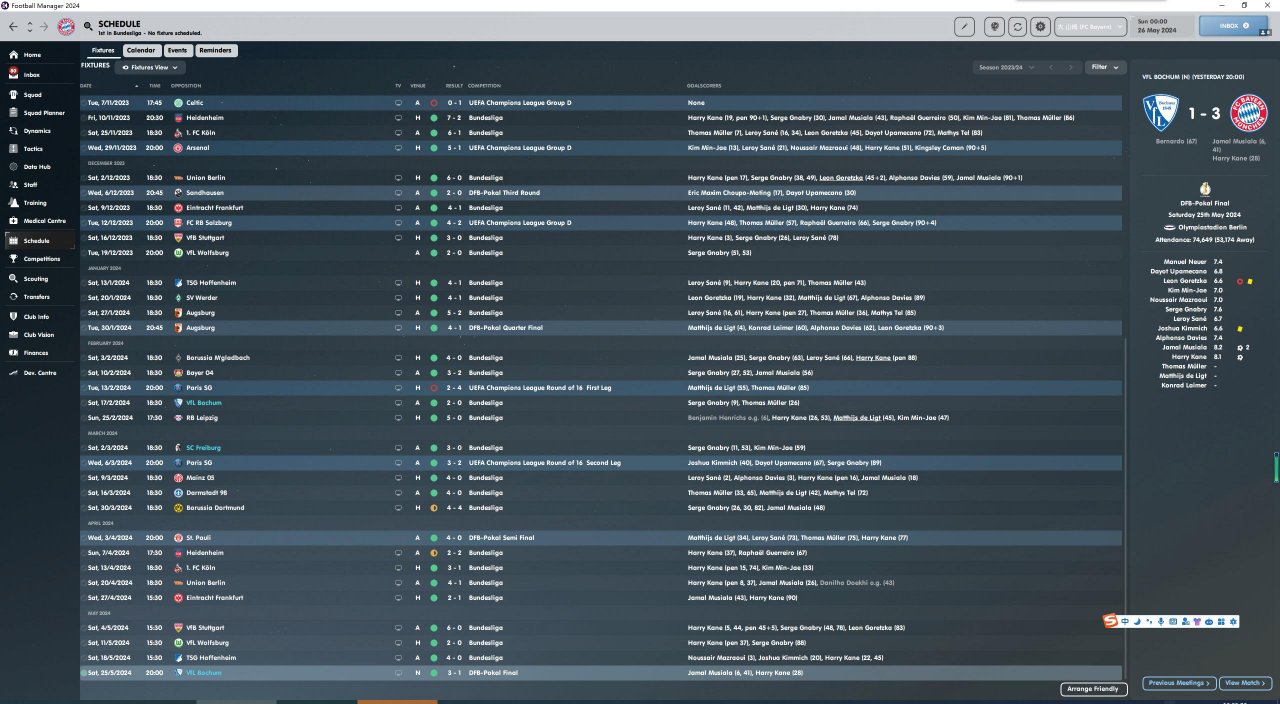The height and width of the screenshot is (704, 1280).
Task: Open the gear preferences icon
Action: (x=1041, y=27)
